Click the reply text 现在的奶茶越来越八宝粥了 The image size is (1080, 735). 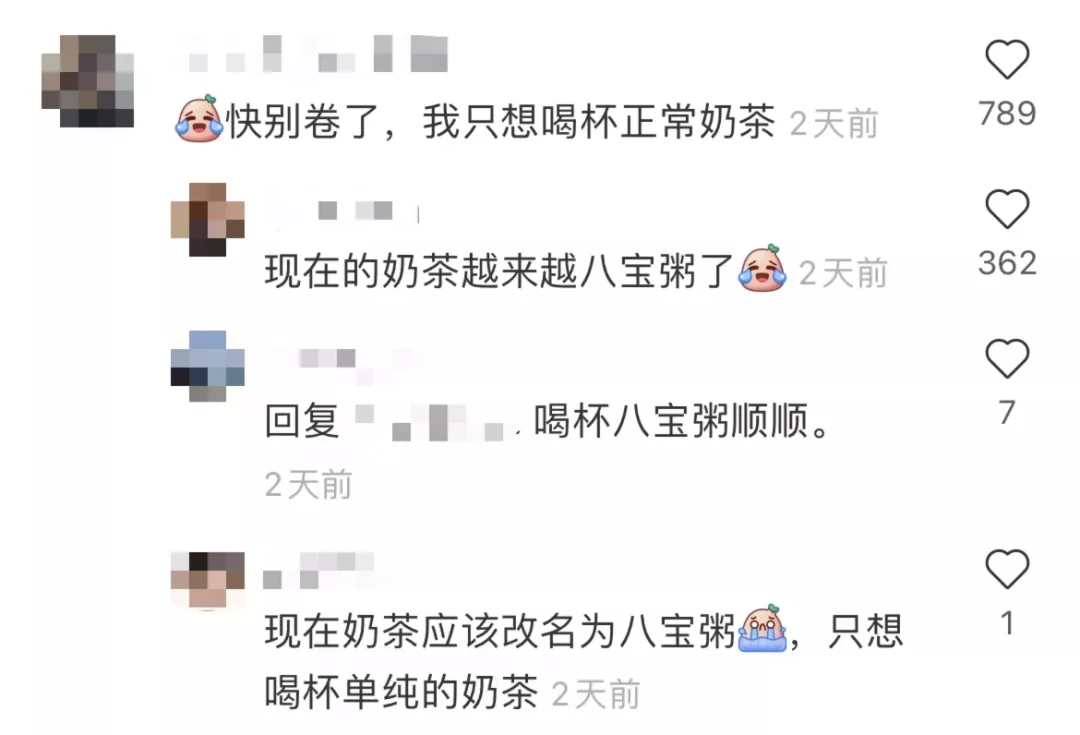click(499, 271)
